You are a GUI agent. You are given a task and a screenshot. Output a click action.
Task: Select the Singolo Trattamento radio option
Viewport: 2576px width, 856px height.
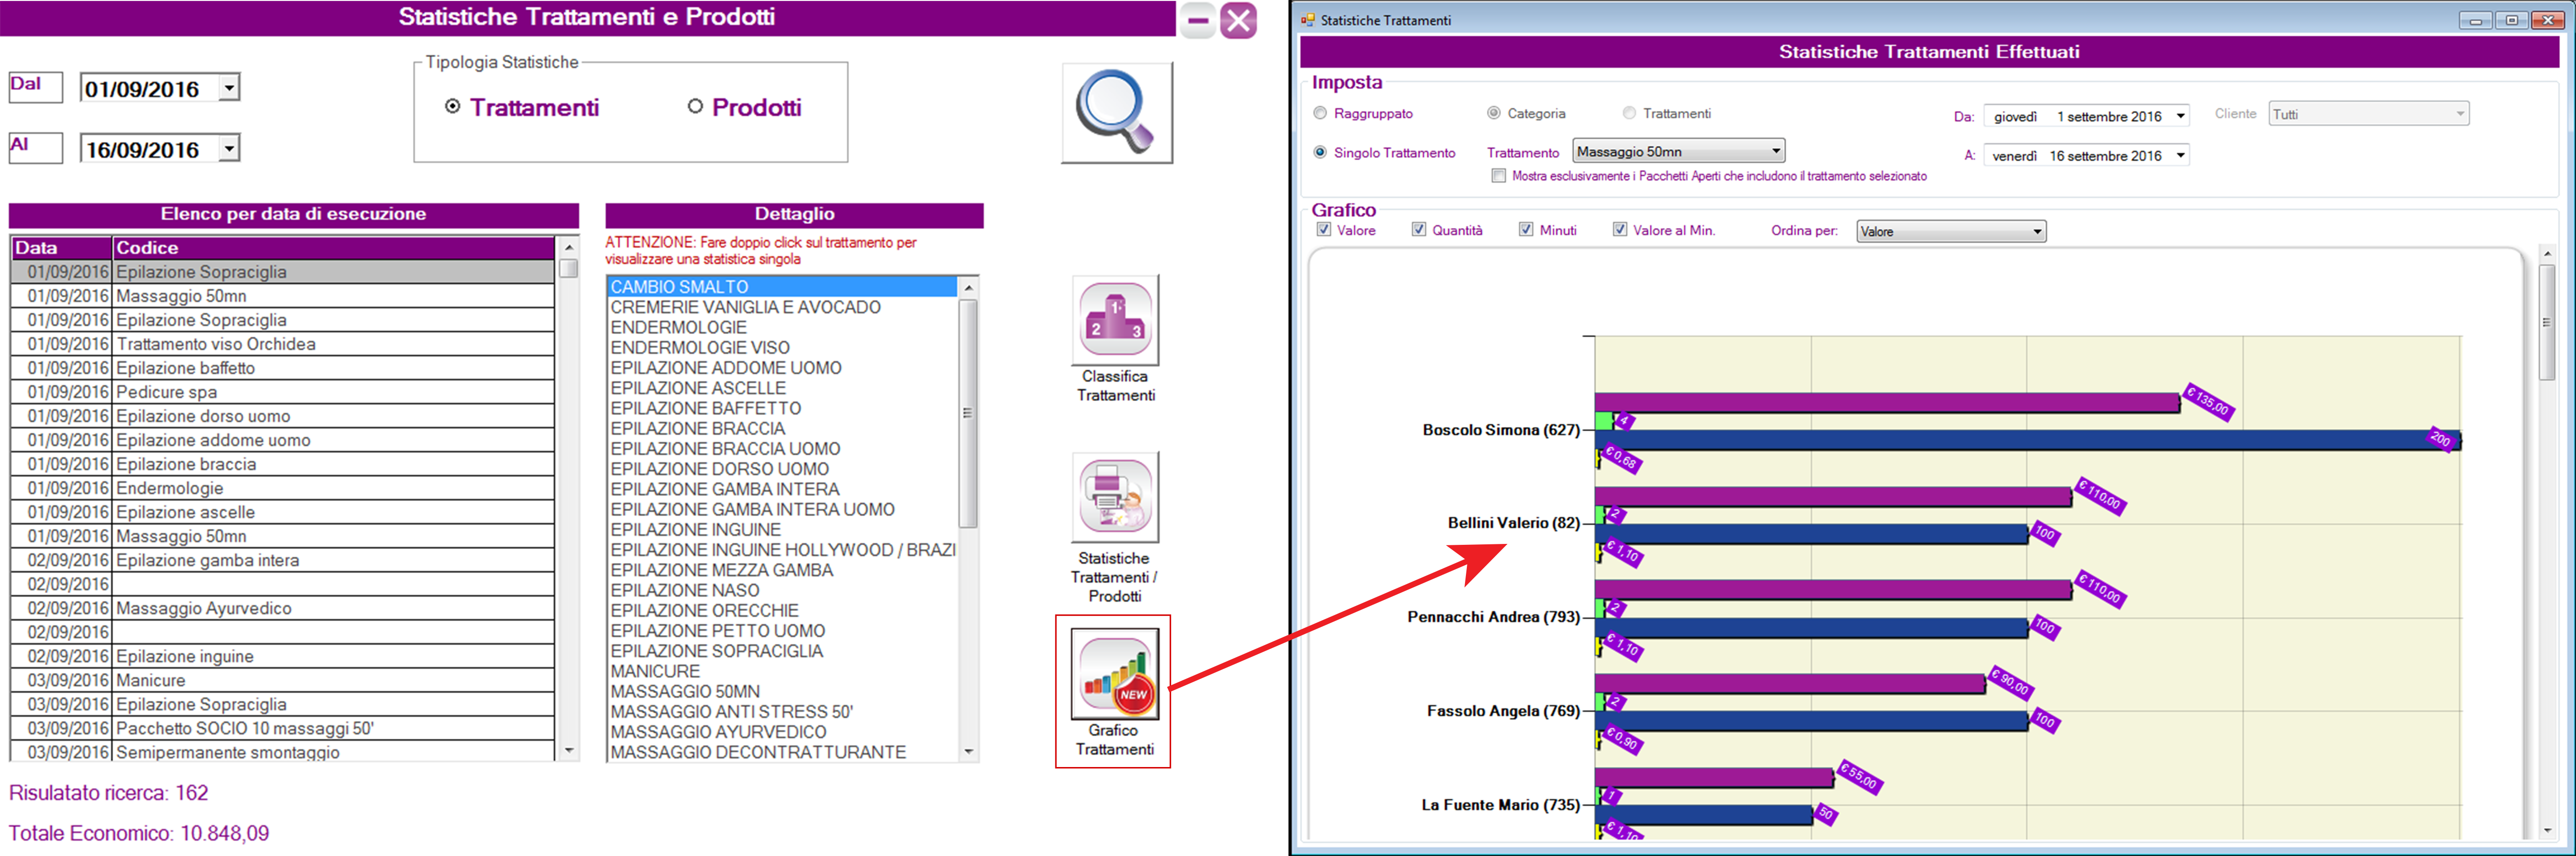click(1320, 152)
